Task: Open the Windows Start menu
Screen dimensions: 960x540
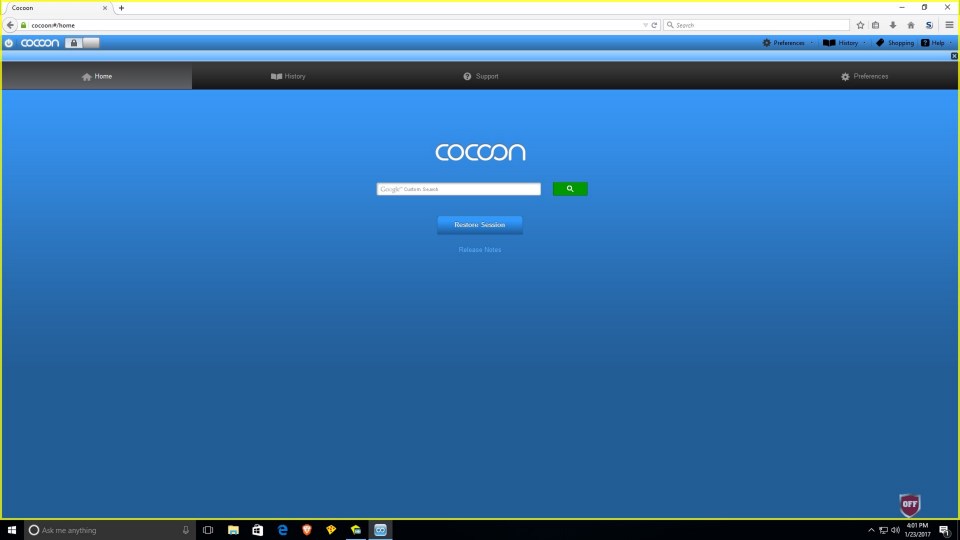Action: (x=12, y=530)
